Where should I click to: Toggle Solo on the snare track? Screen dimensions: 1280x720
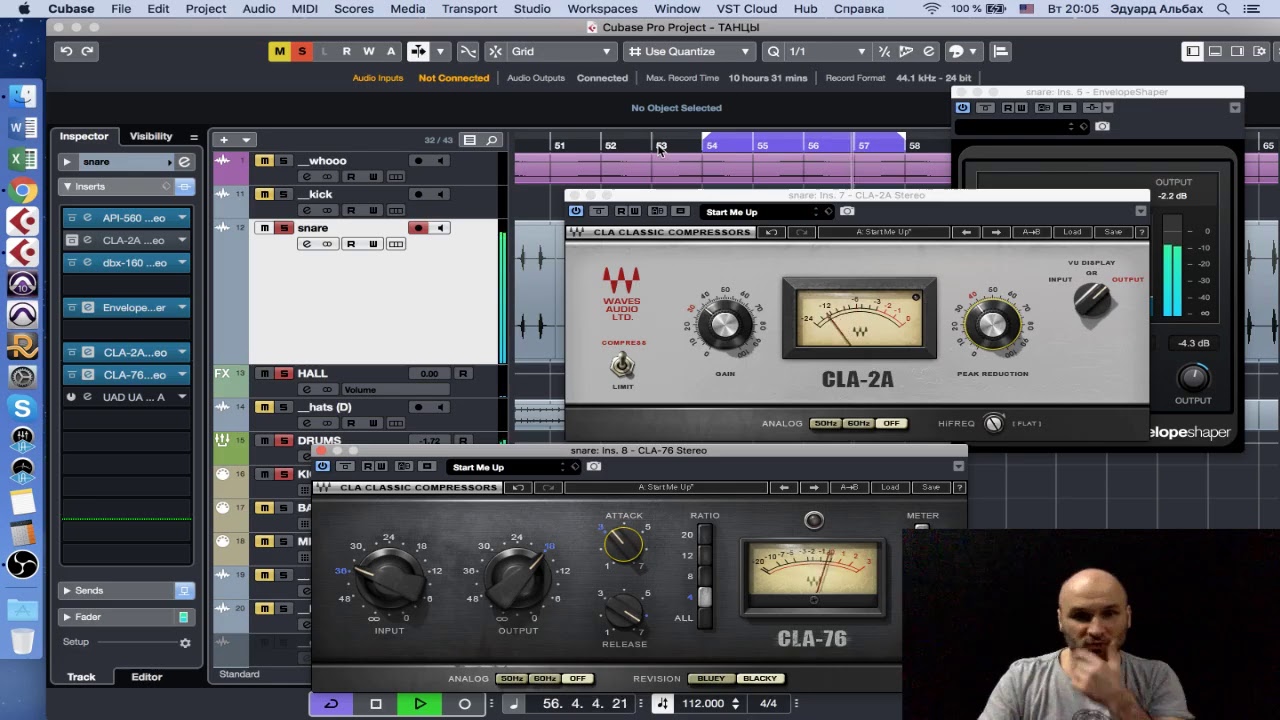(x=284, y=228)
